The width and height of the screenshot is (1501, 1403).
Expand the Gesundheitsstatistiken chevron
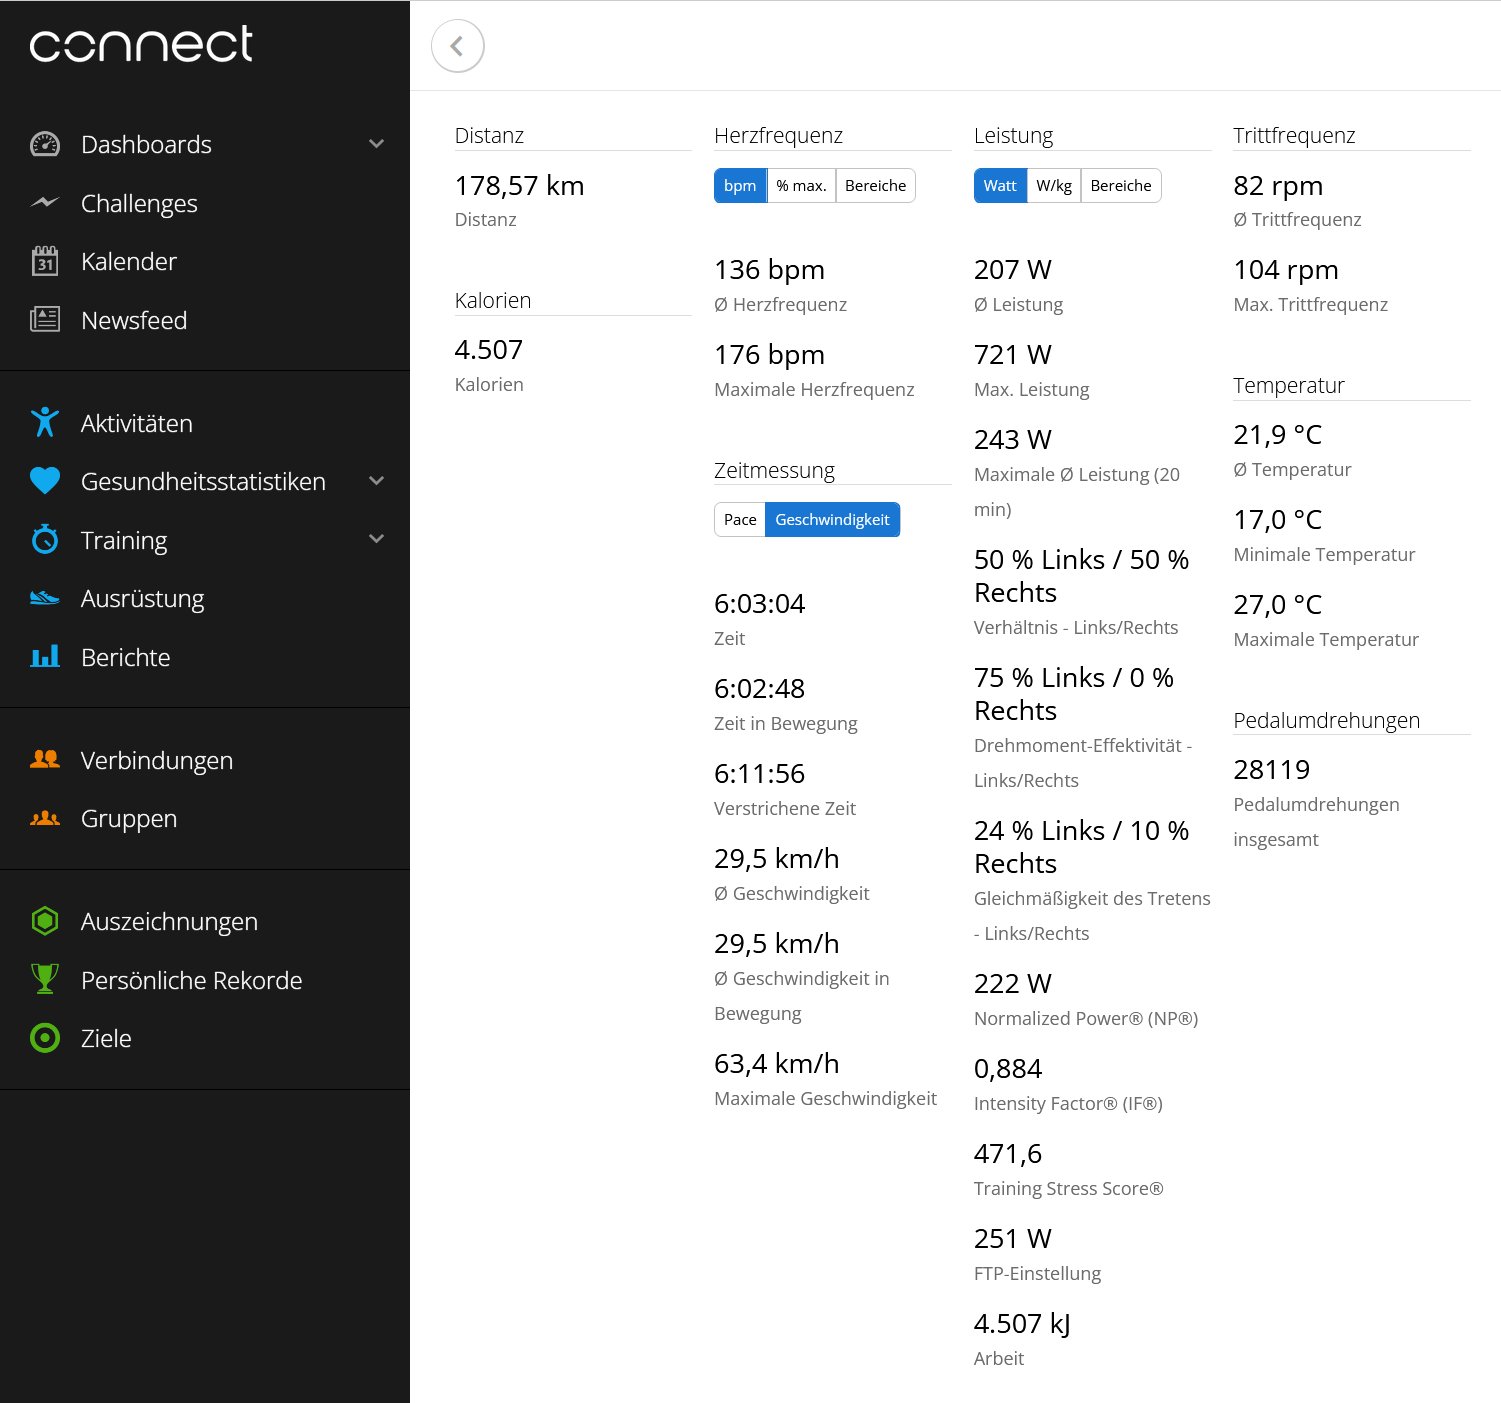[x=376, y=481]
